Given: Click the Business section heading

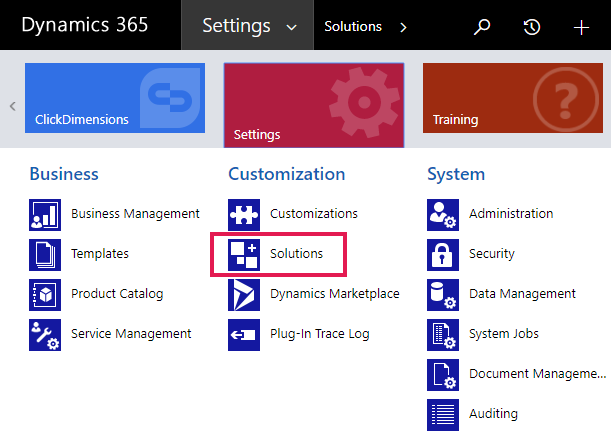Looking at the screenshot, I should coord(64,174).
